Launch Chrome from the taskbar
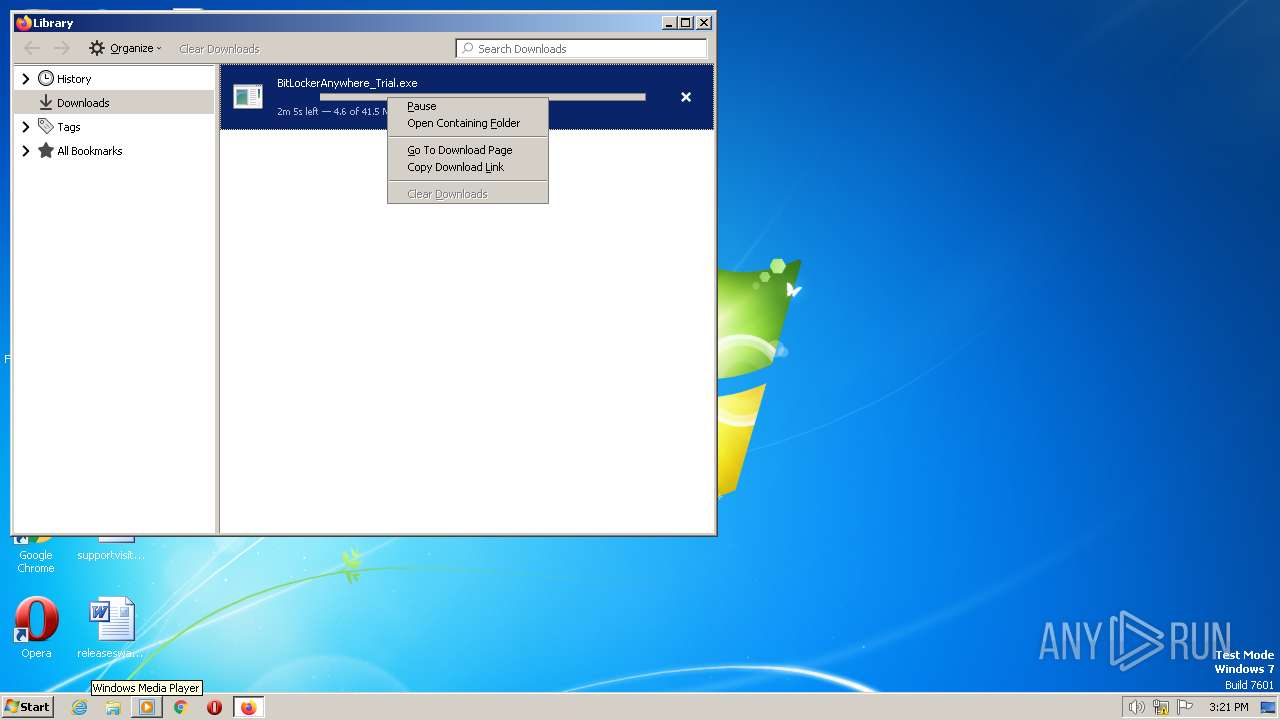Viewport: 1280px width, 720px height. coord(181,707)
